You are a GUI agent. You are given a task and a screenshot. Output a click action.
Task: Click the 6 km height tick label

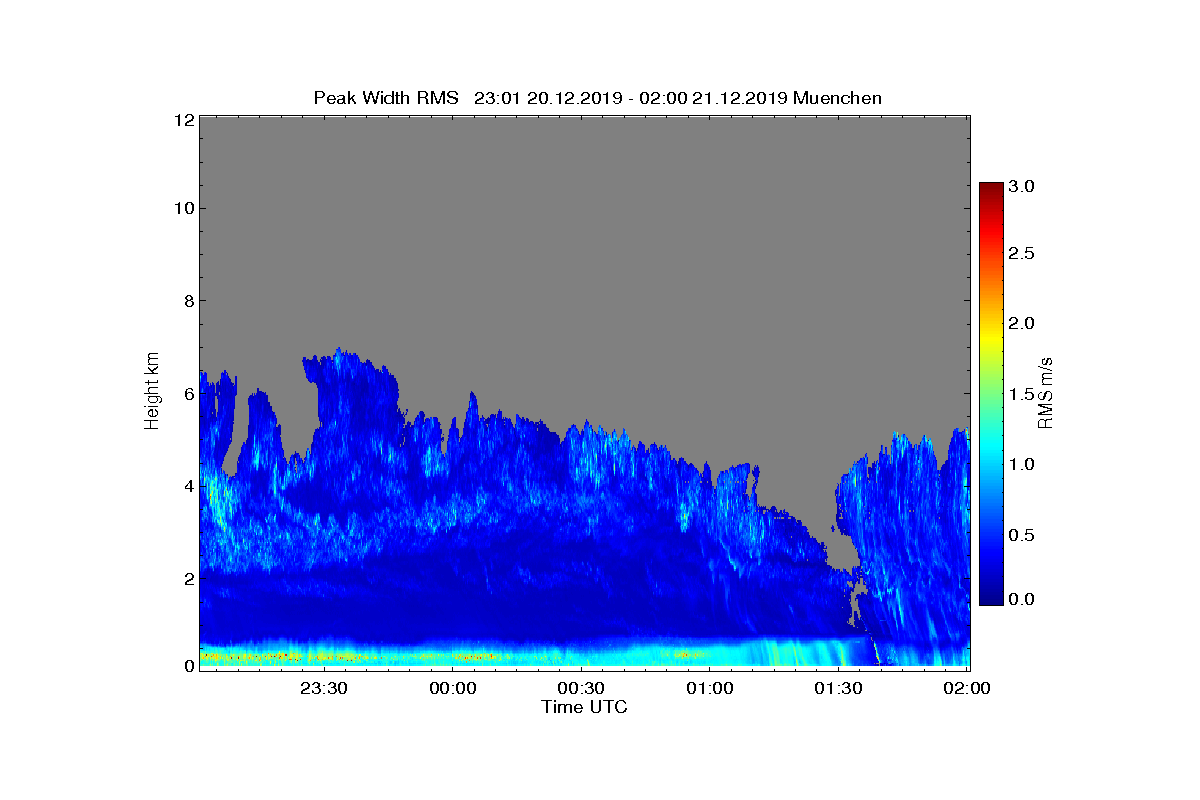[x=187, y=393]
